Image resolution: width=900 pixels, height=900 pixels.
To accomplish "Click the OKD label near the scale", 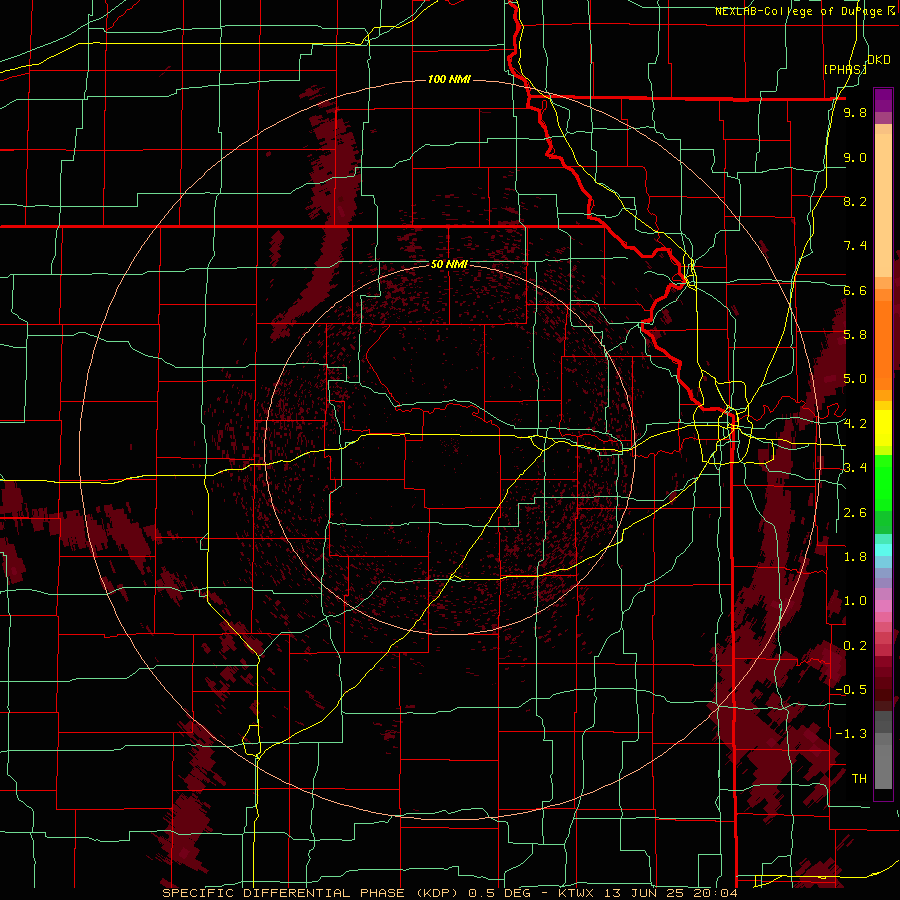I will pos(879,60).
